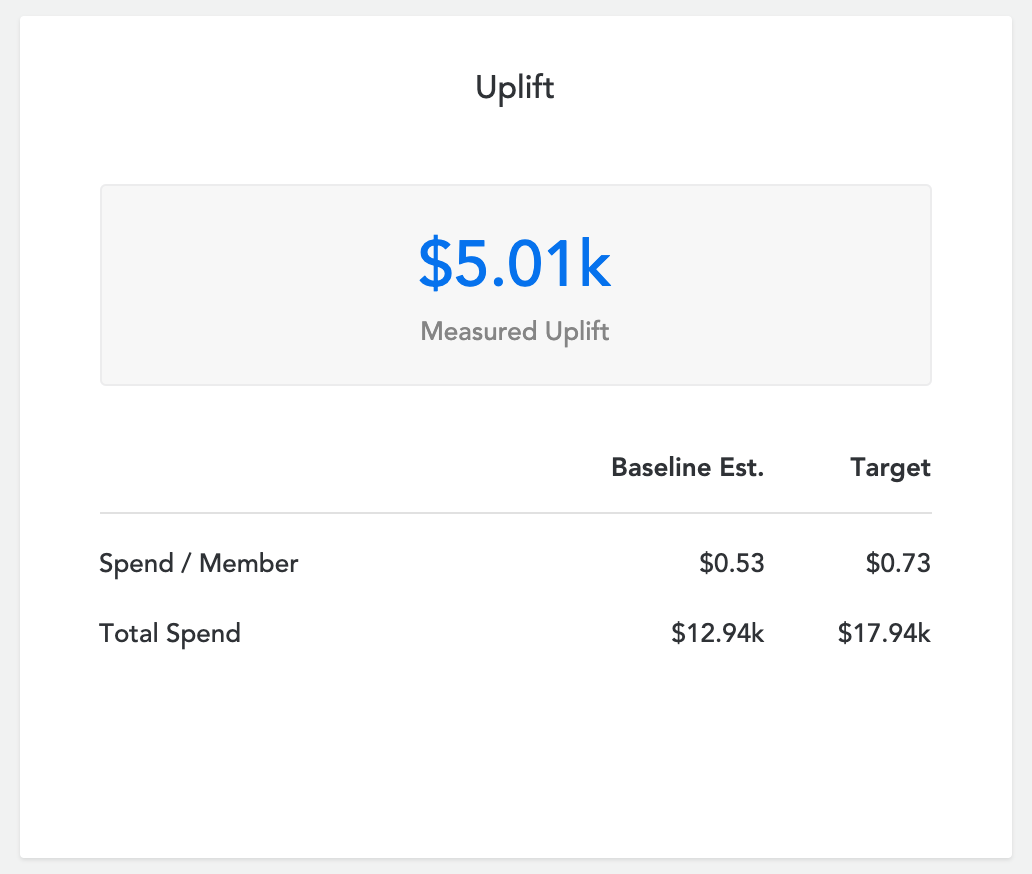1032x874 pixels.
Task: Click the Uplift card title
Action: [515, 88]
